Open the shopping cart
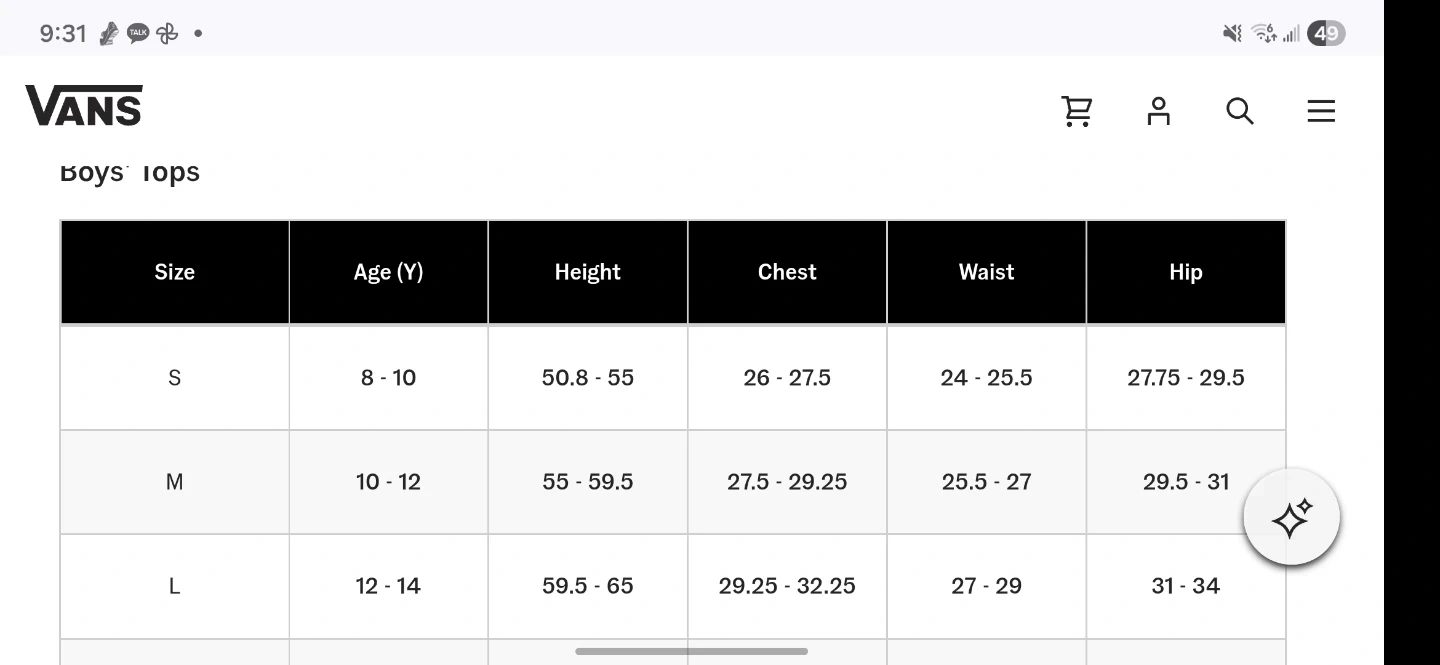The height and width of the screenshot is (665, 1440). (1076, 111)
